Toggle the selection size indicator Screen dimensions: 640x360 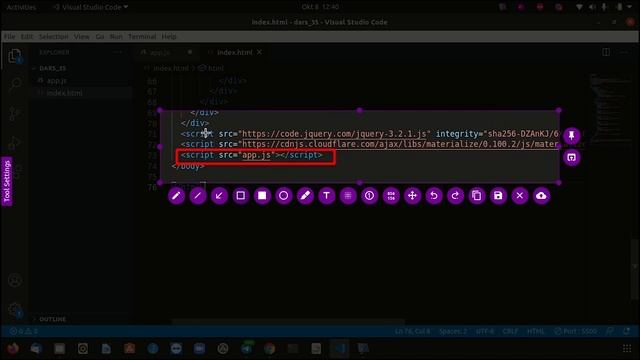391,196
